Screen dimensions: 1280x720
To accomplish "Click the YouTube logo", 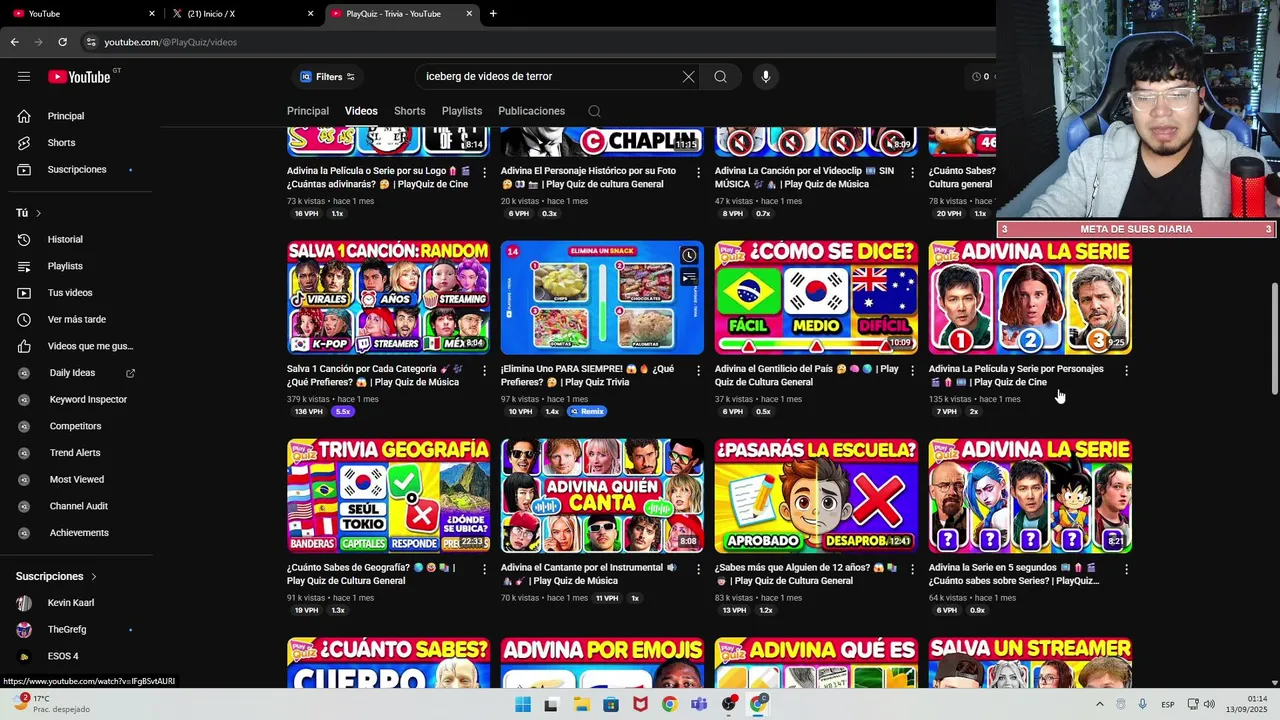I will [79, 77].
